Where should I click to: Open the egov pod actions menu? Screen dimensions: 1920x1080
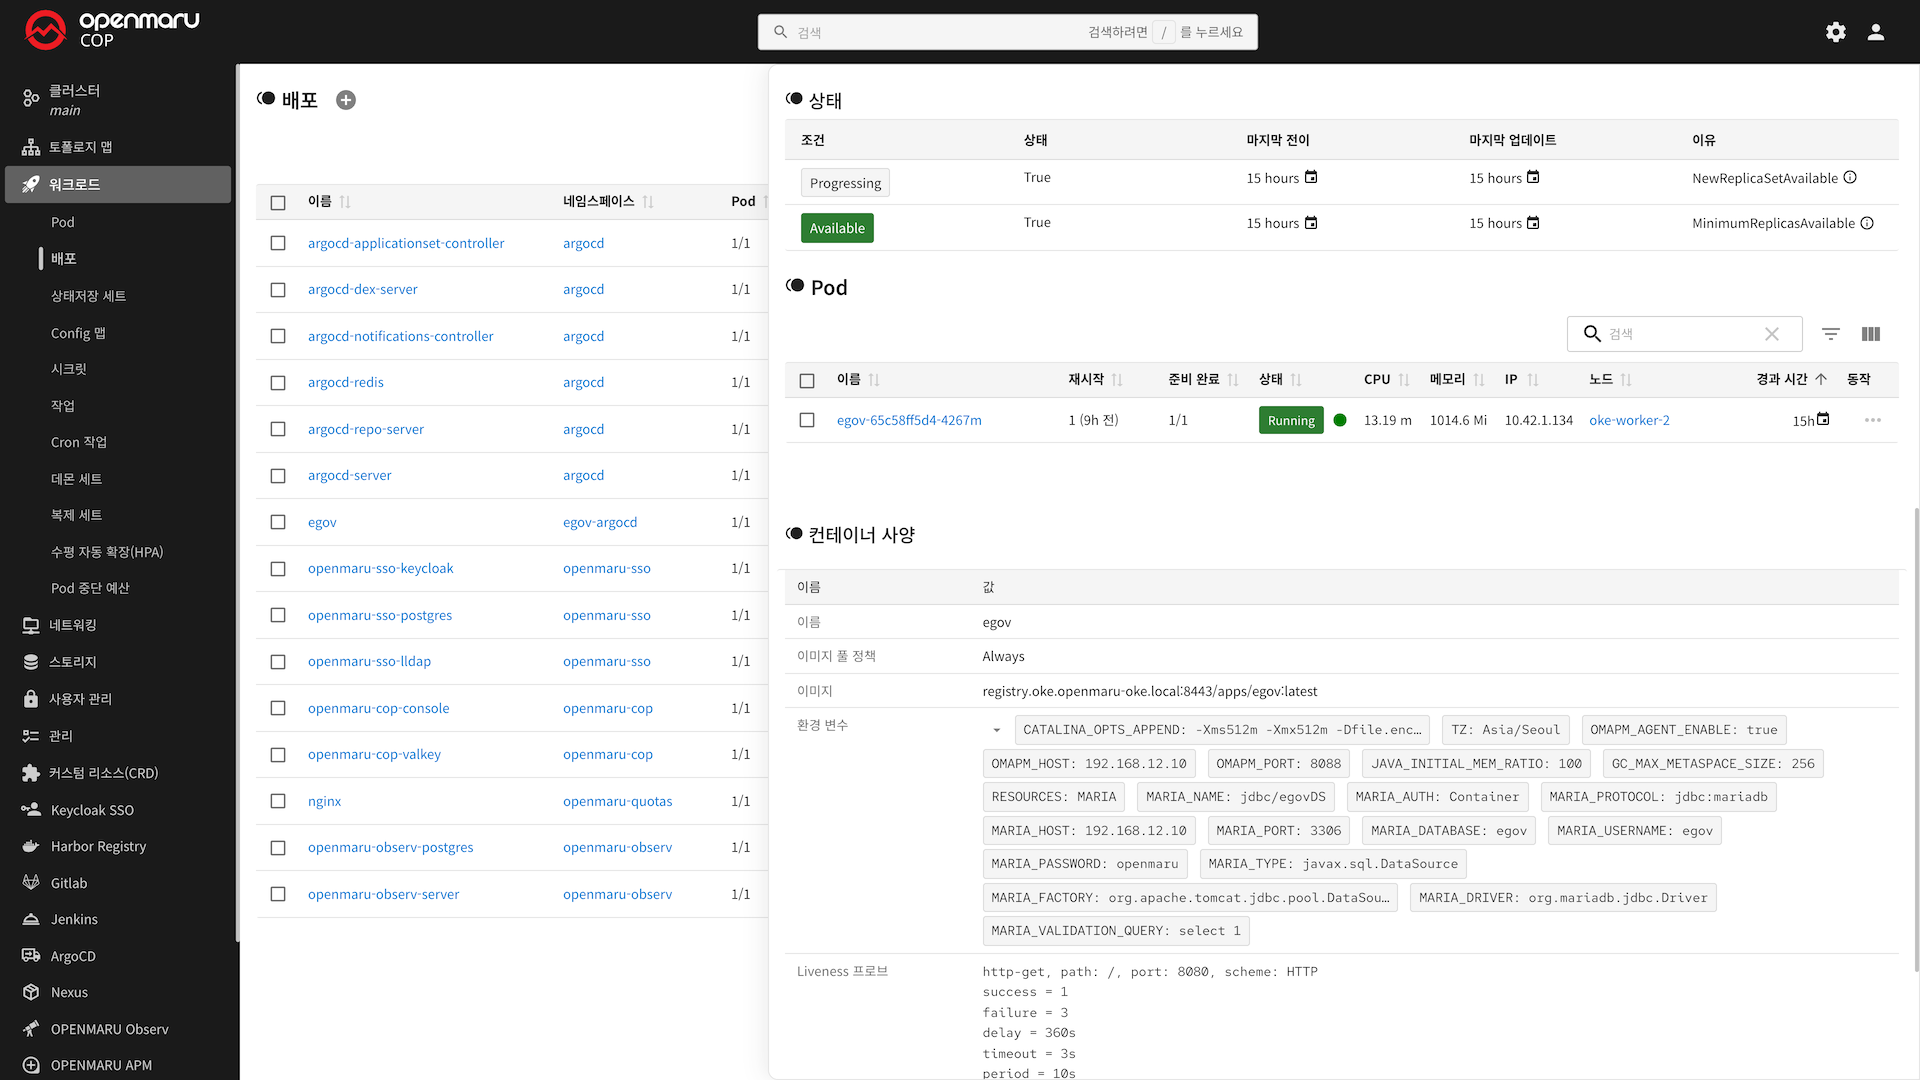[x=1873, y=420]
